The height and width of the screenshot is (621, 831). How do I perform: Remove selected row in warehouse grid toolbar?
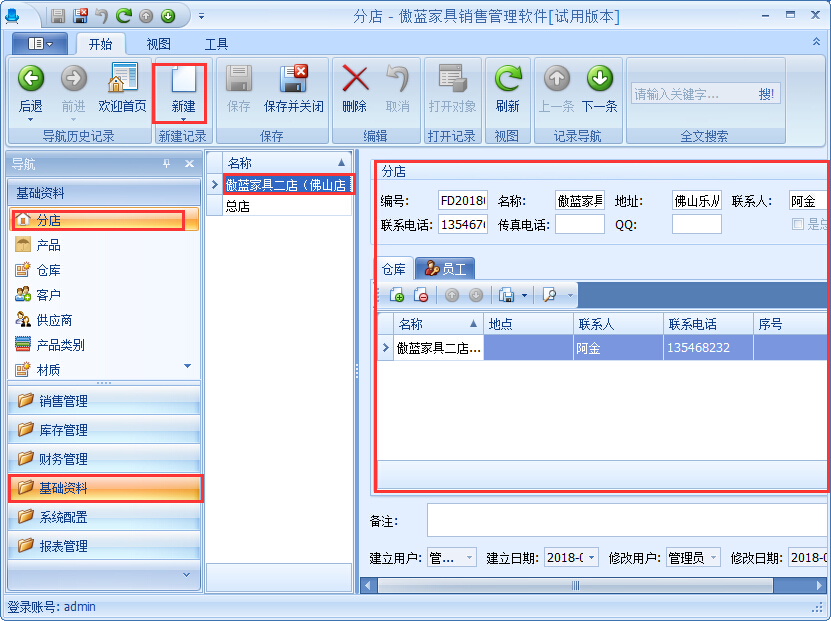point(421,295)
